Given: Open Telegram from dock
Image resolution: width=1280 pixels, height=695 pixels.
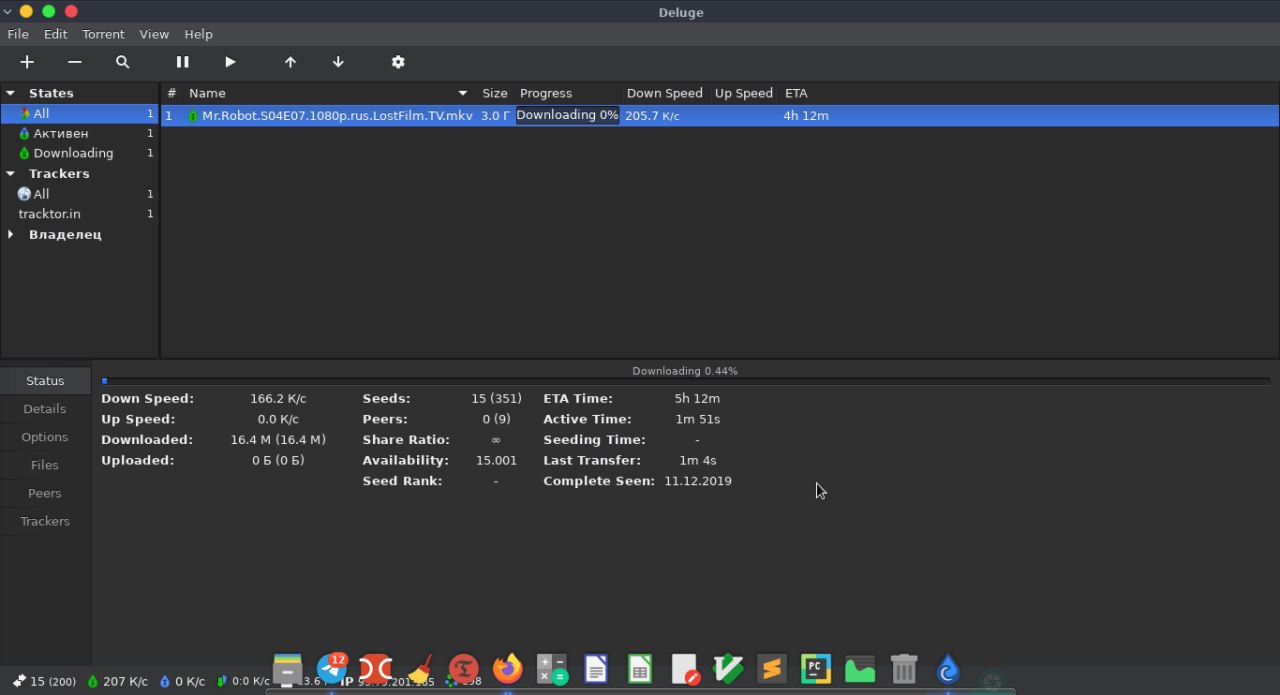Looking at the screenshot, I should 332,669.
